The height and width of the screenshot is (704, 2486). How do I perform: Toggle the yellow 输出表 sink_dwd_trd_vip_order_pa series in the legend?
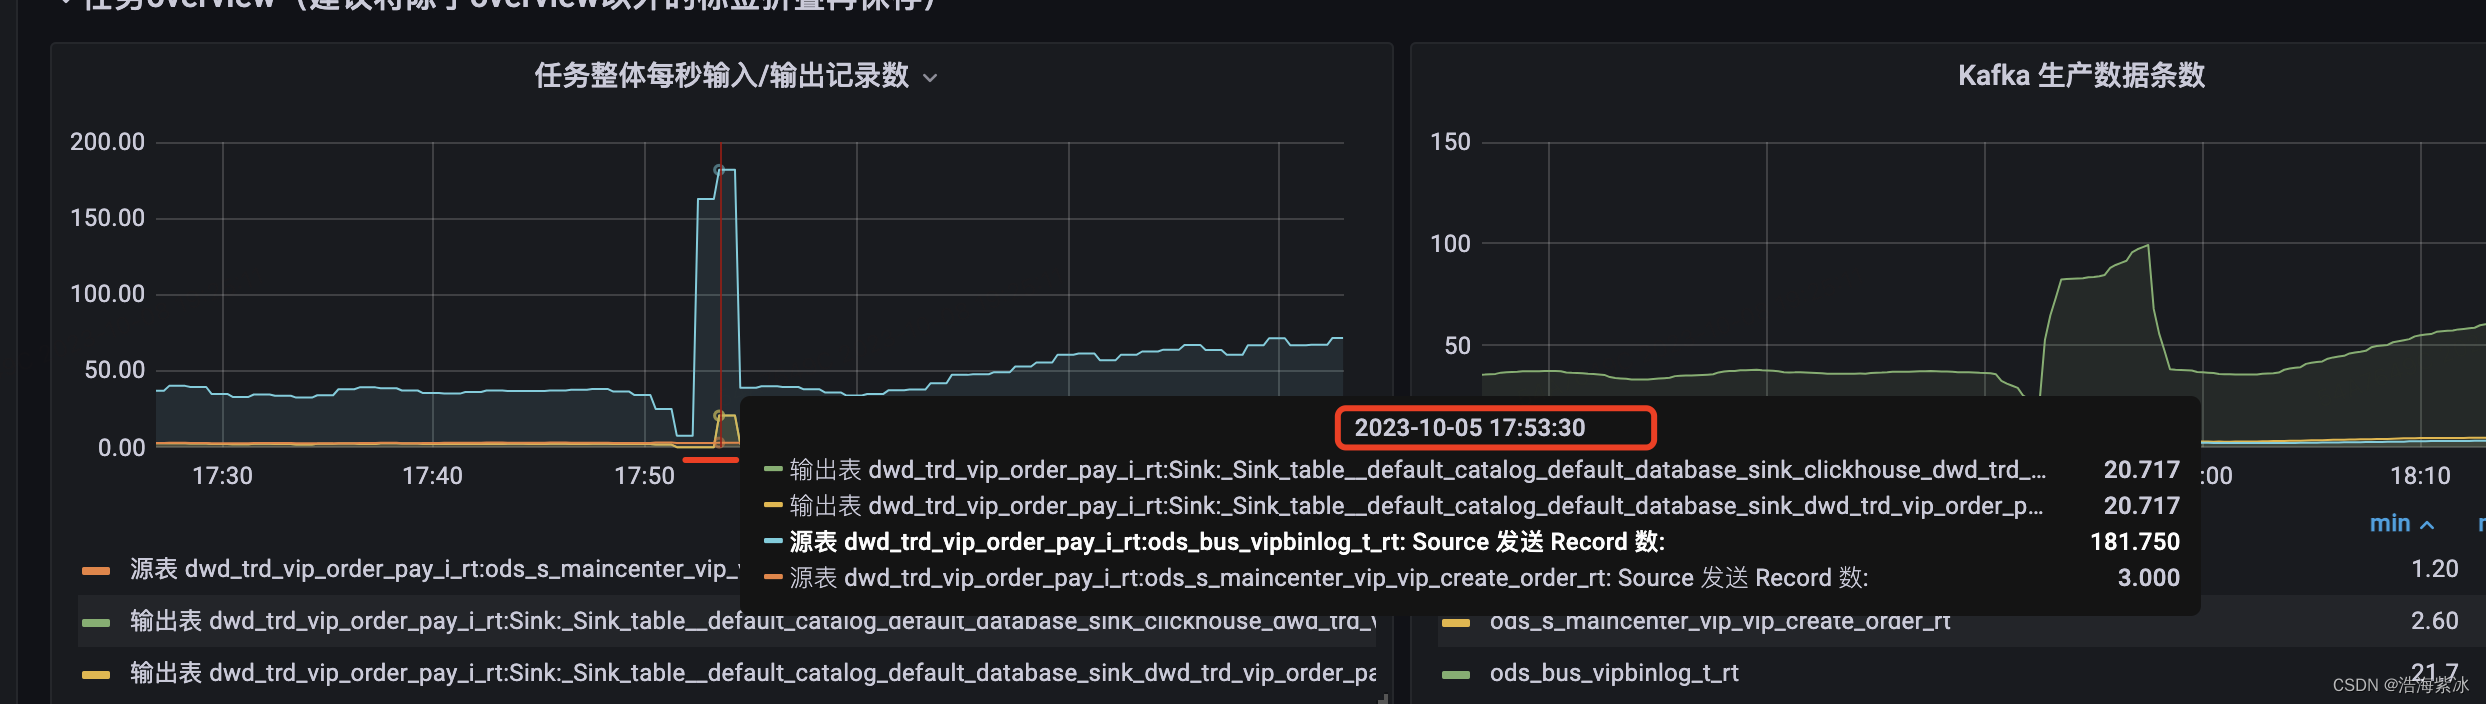pos(752,673)
